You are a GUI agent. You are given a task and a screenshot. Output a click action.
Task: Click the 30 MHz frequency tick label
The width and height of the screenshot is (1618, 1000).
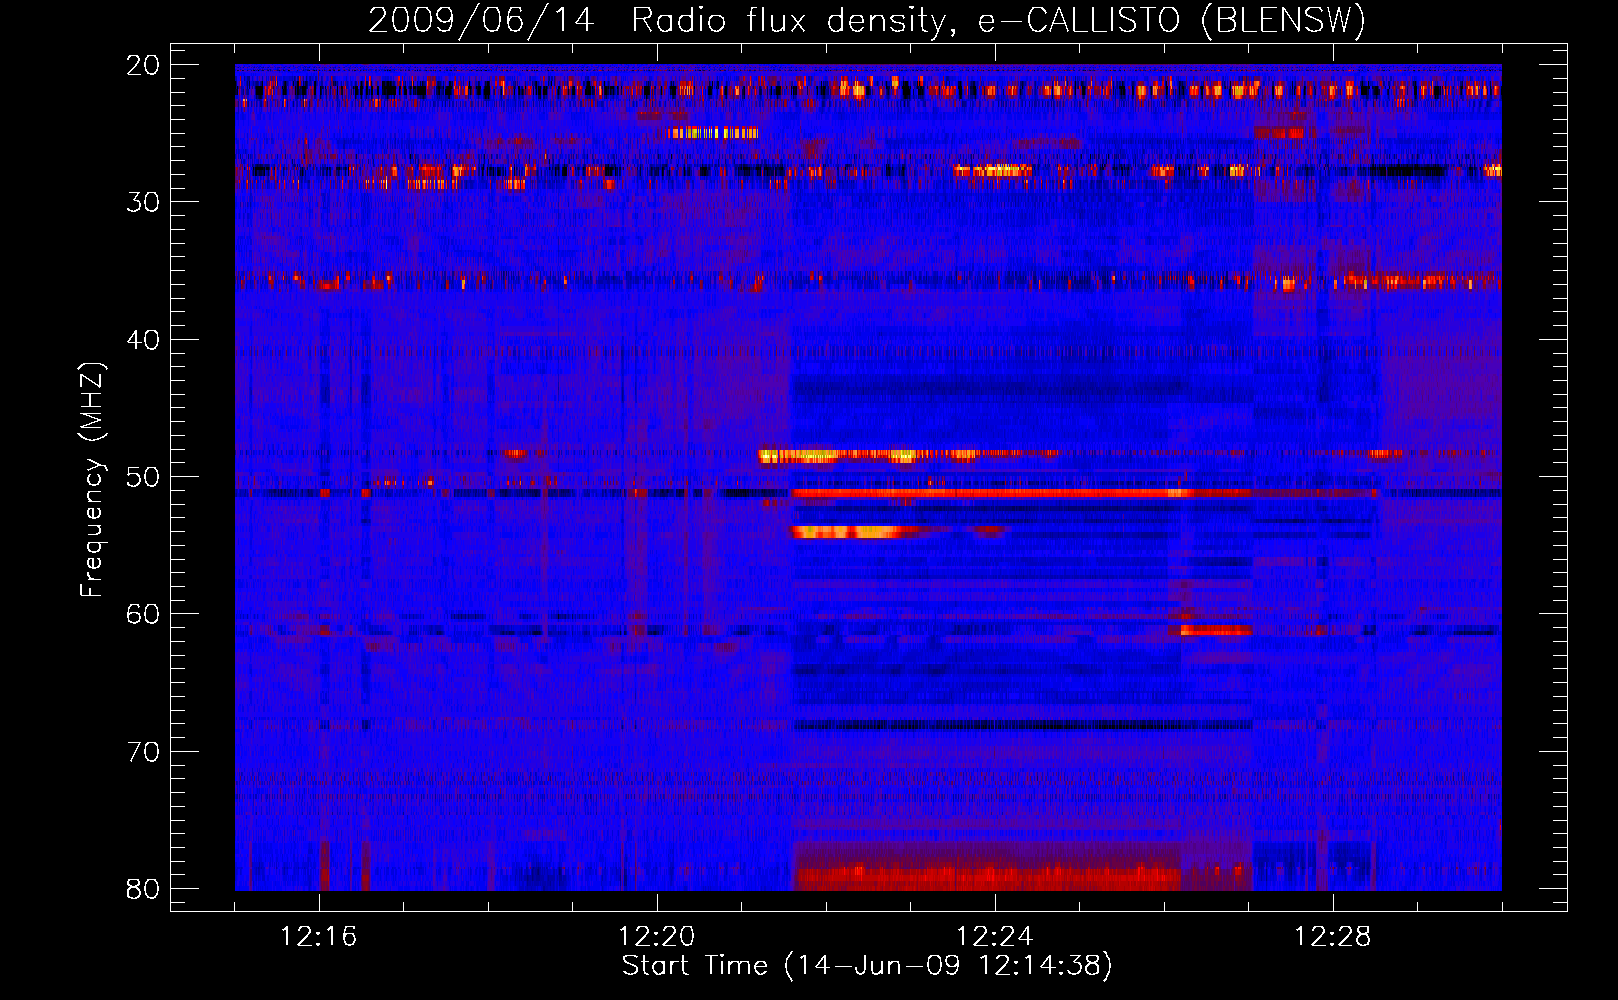(144, 202)
